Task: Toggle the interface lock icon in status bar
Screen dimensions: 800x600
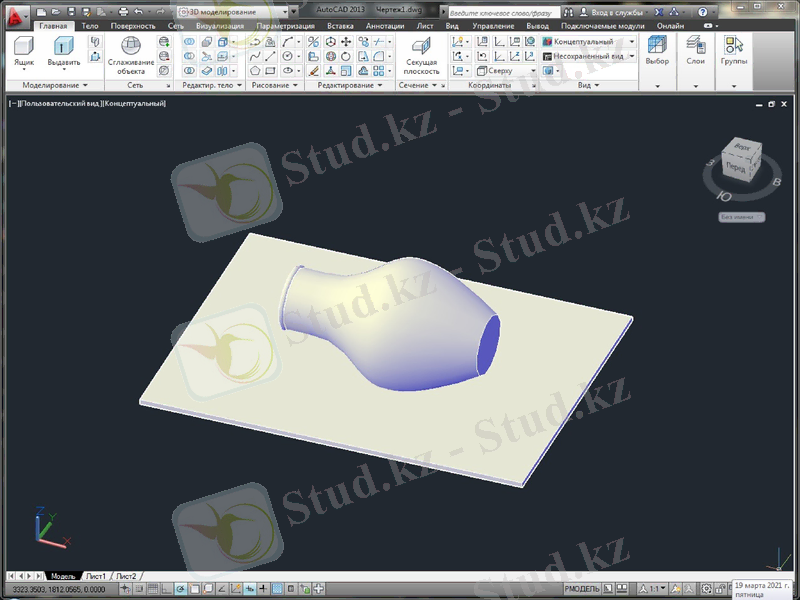Action: (720, 587)
